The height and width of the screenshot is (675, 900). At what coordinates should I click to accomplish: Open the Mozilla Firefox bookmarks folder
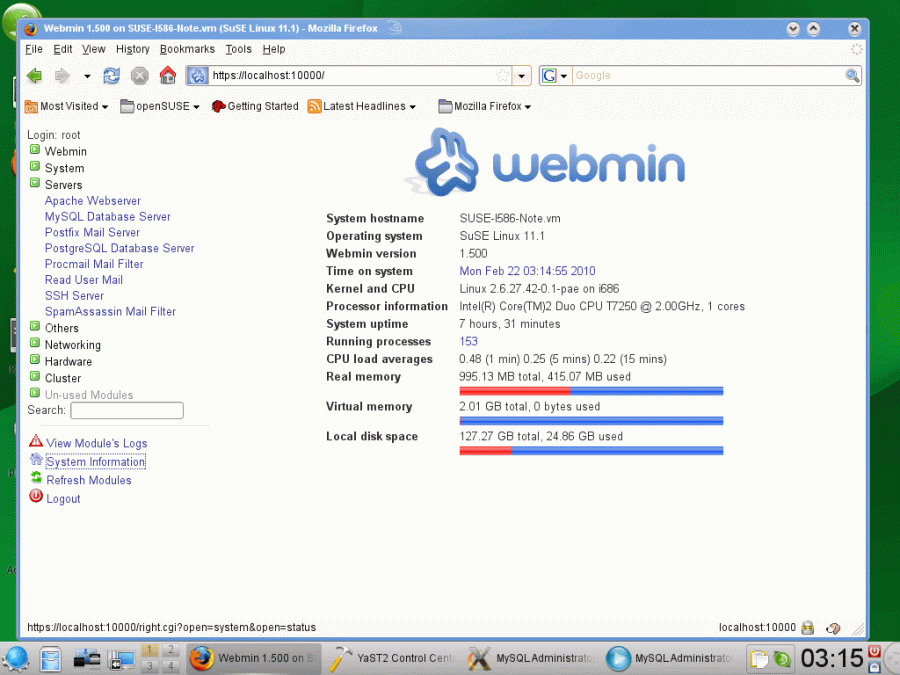(x=484, y=106)
